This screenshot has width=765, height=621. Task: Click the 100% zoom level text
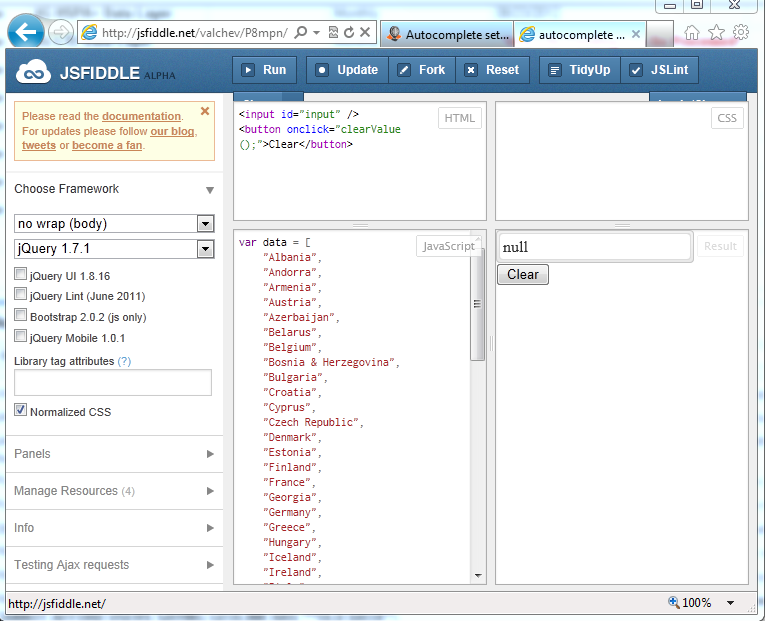[696, 603]
